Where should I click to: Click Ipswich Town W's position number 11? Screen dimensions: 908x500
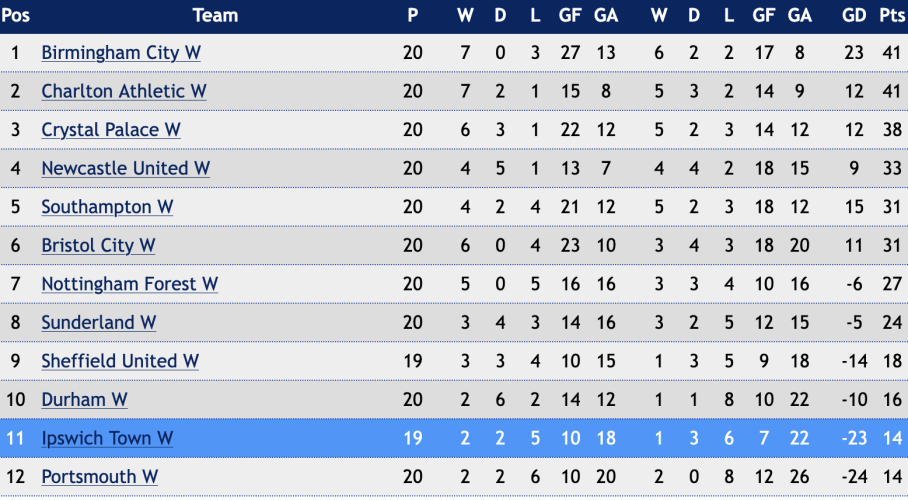[15, 438]
